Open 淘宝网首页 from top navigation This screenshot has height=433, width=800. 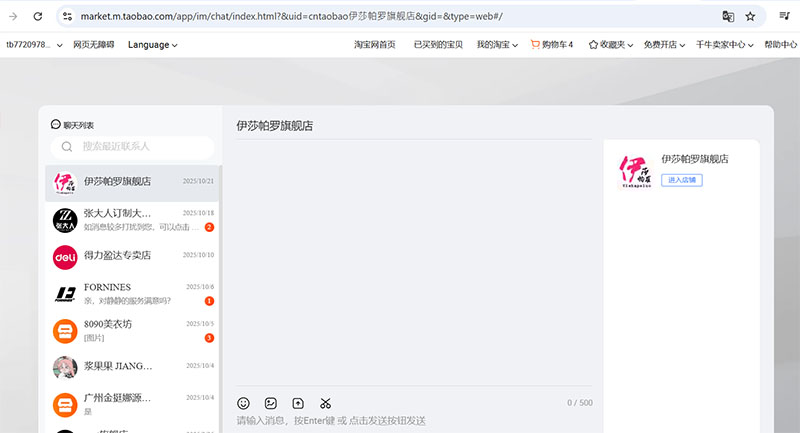click(x=375, y=45)
